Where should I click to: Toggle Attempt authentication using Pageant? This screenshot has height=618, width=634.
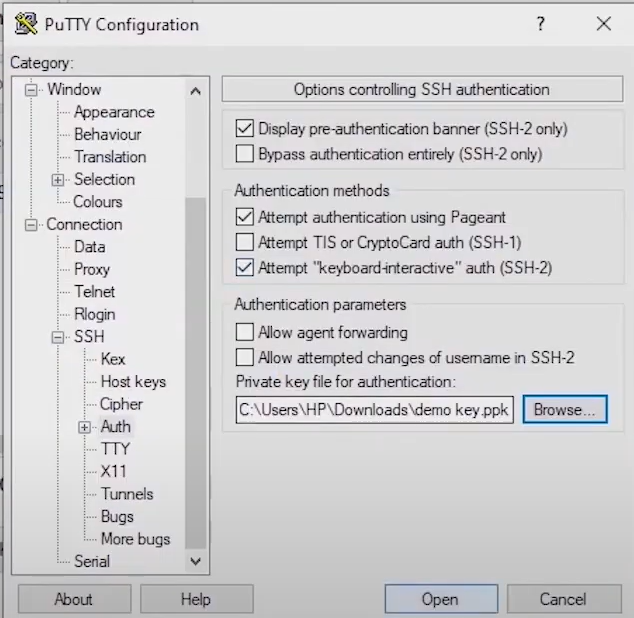[245, 217]
